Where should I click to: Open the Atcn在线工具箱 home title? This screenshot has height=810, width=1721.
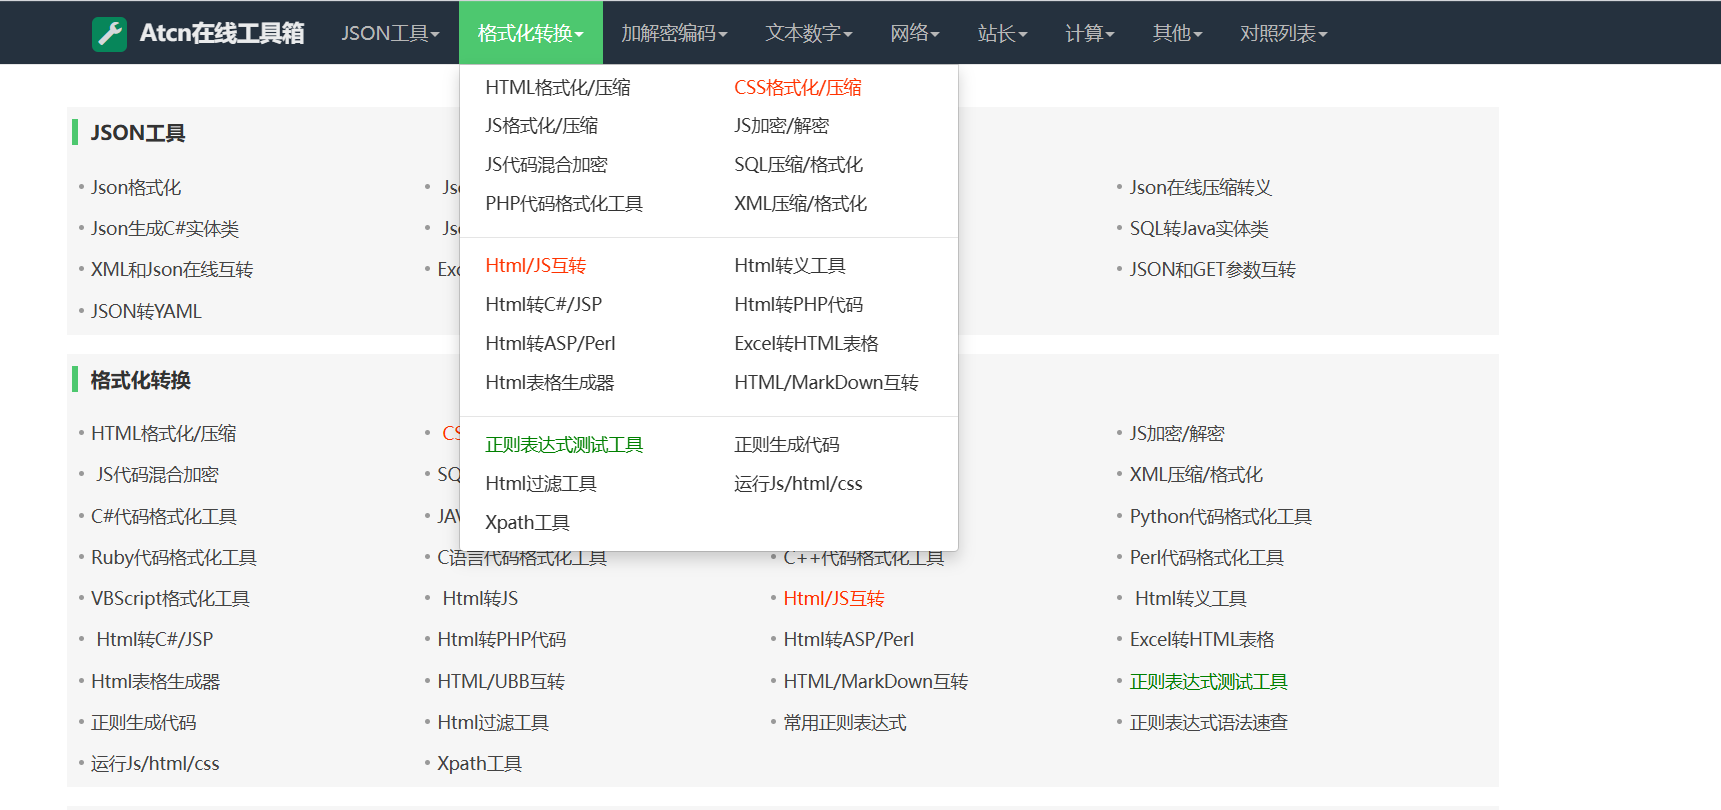(x=222, y=33)
